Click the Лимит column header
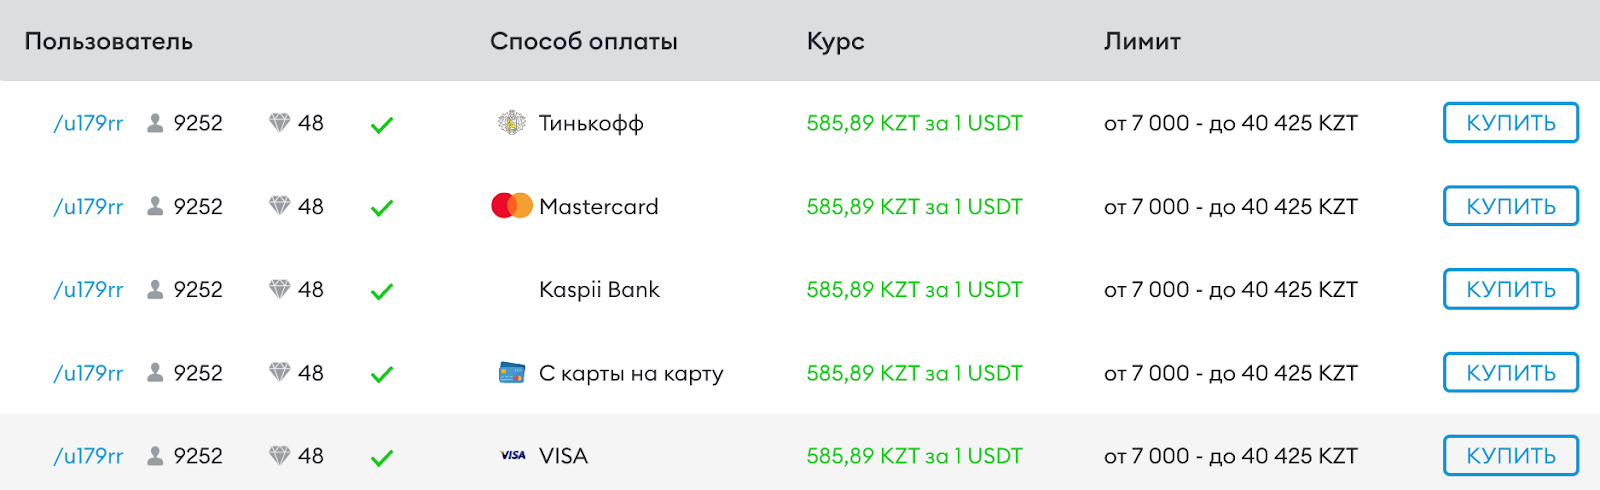Viewport: 1600px width, 490px height. (x=1142, y=41)
